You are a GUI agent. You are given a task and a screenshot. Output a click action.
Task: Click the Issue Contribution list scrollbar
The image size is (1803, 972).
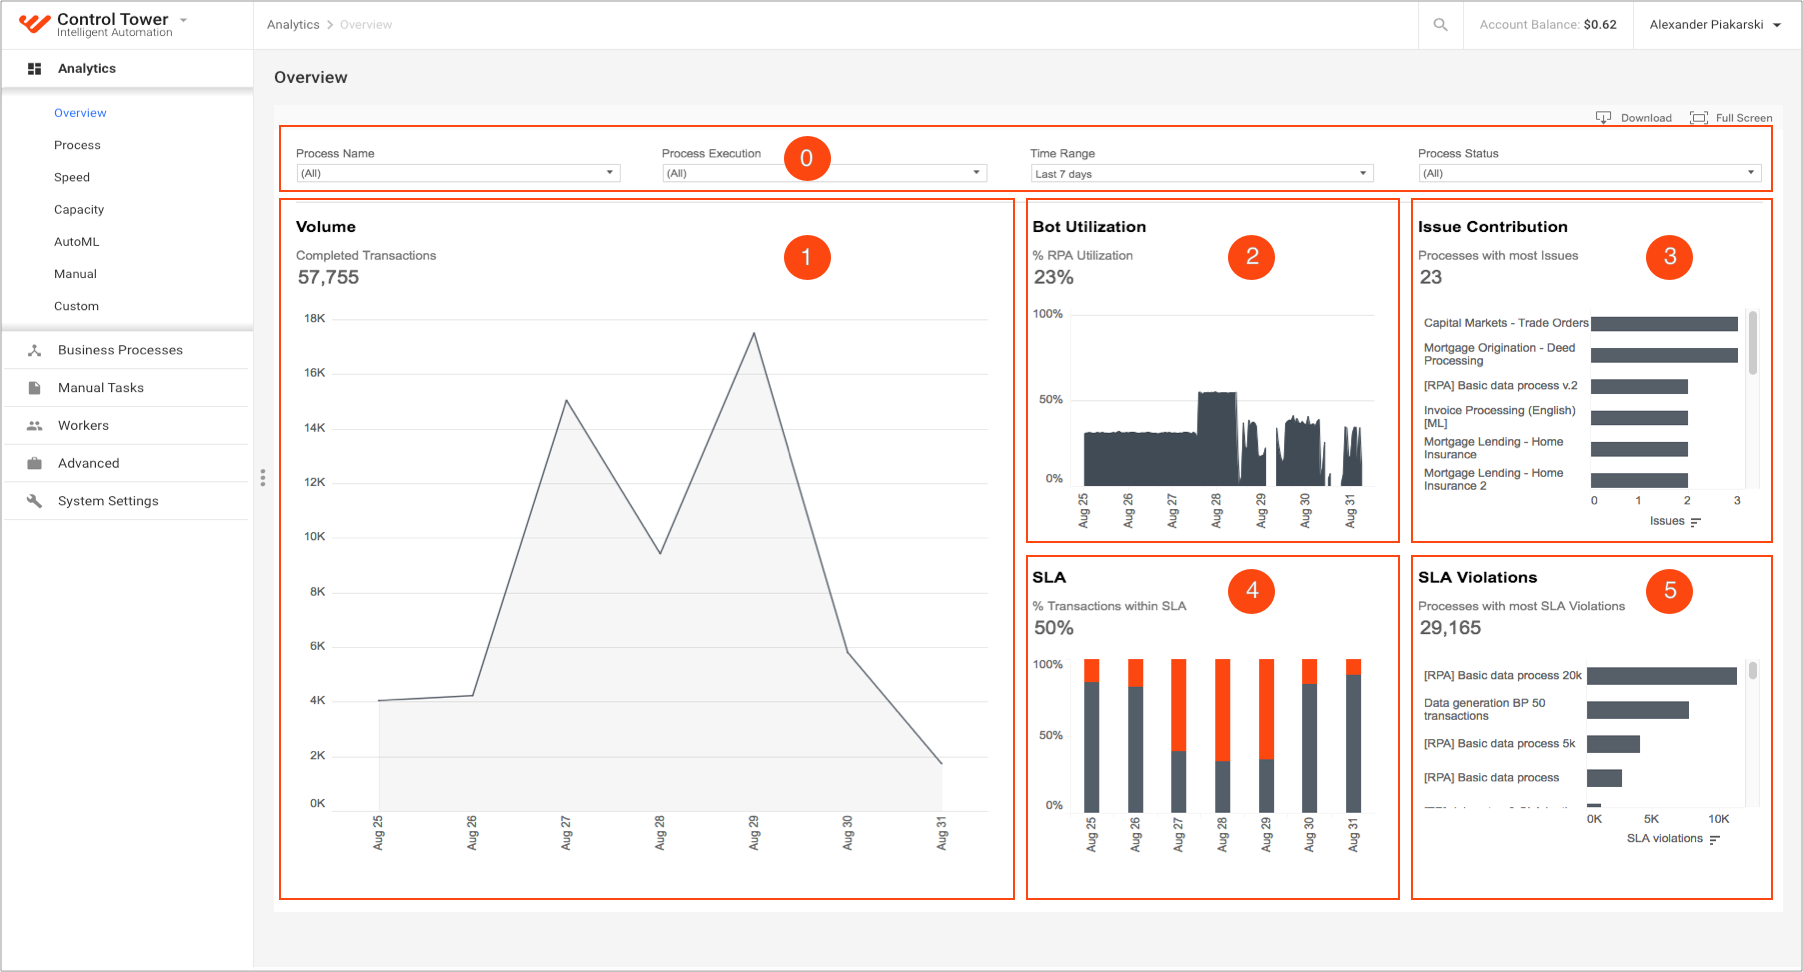click(1752, 343)
